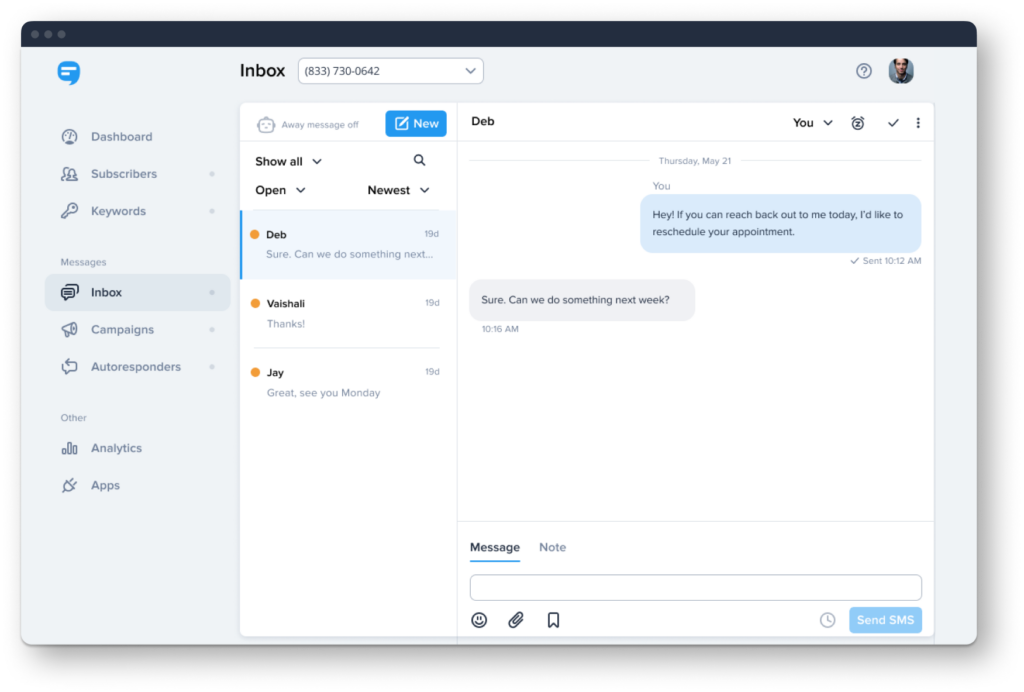Open the Apps page
The height and width of the screenshot is (692, 1024).
pos(105,485)
